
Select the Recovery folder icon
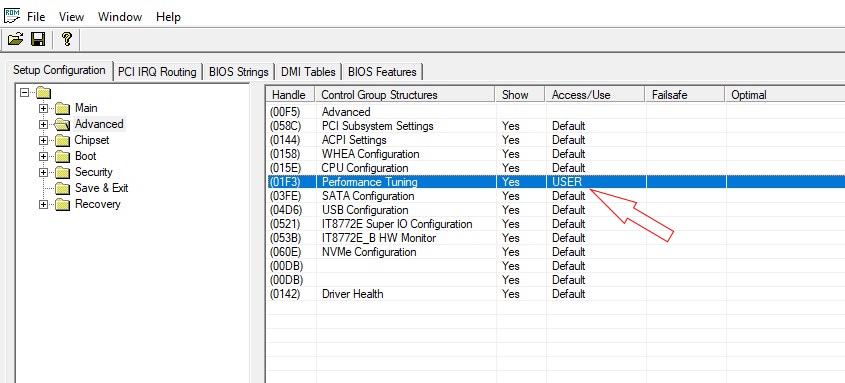[x=63, y=205]
